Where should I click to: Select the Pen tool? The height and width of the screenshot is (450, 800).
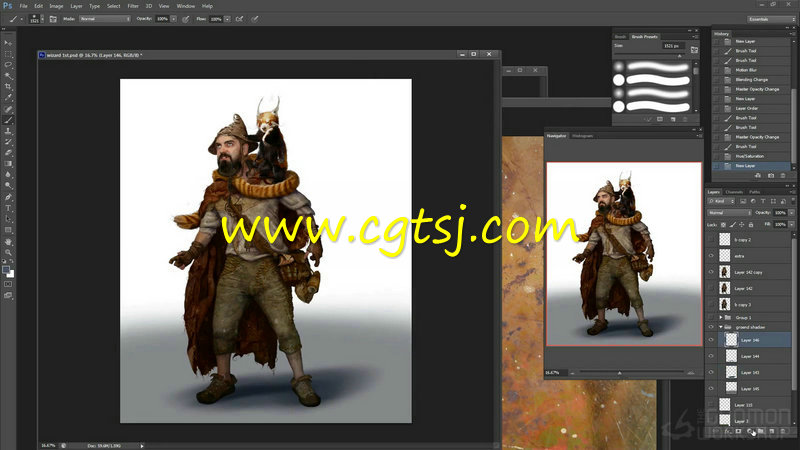(x=8, y=197)
